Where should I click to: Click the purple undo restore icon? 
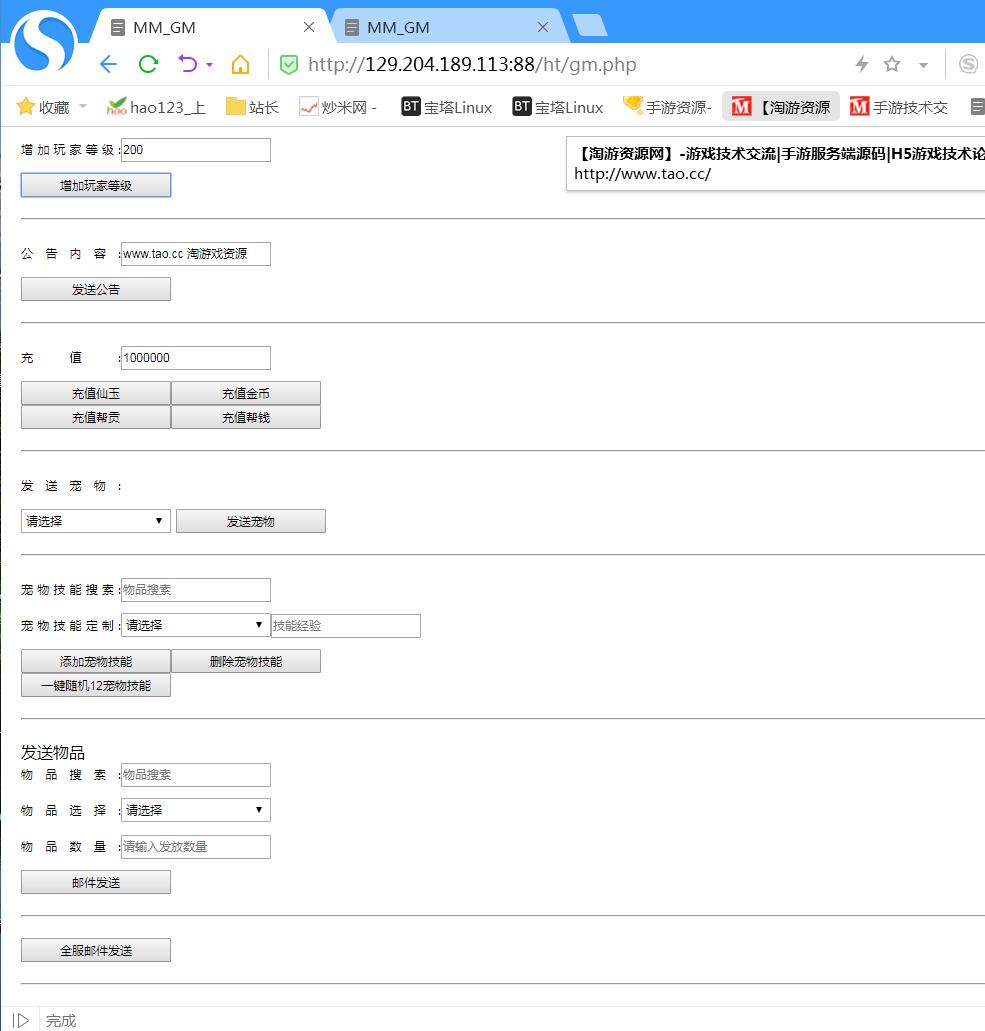(188, 65)
